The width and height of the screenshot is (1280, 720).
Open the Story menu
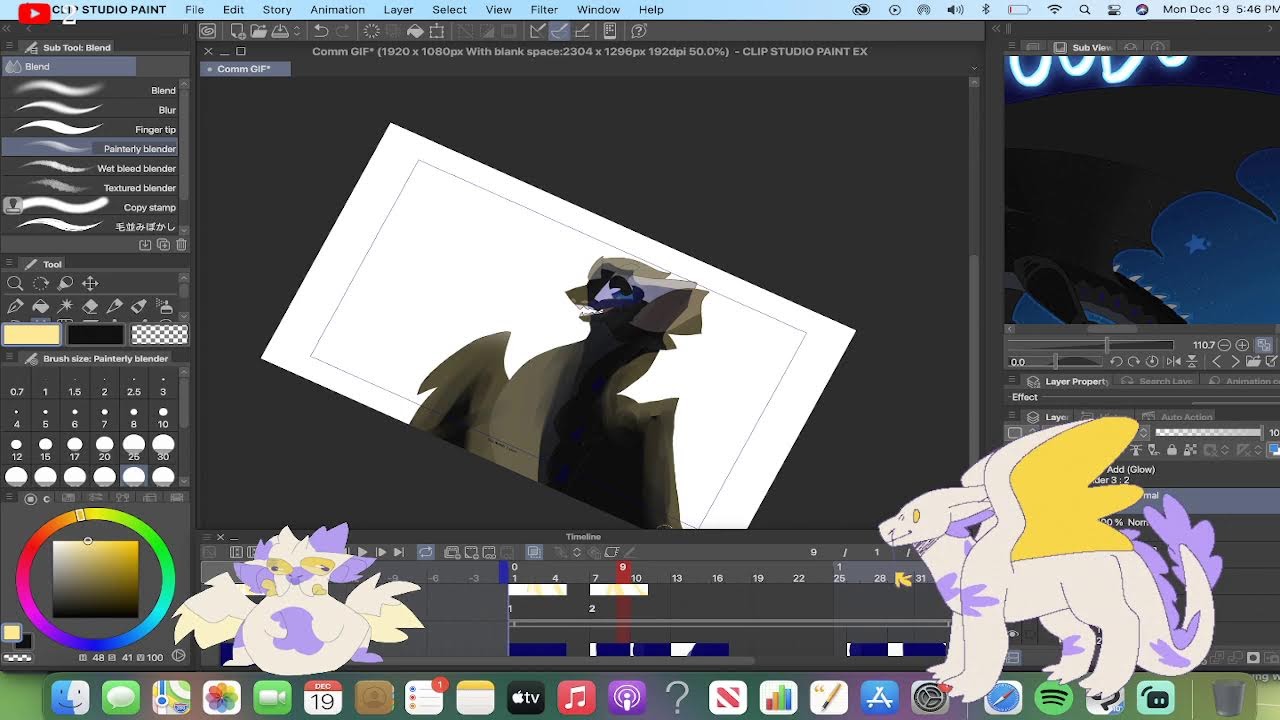pyautogui.click(x=277, y=10)
